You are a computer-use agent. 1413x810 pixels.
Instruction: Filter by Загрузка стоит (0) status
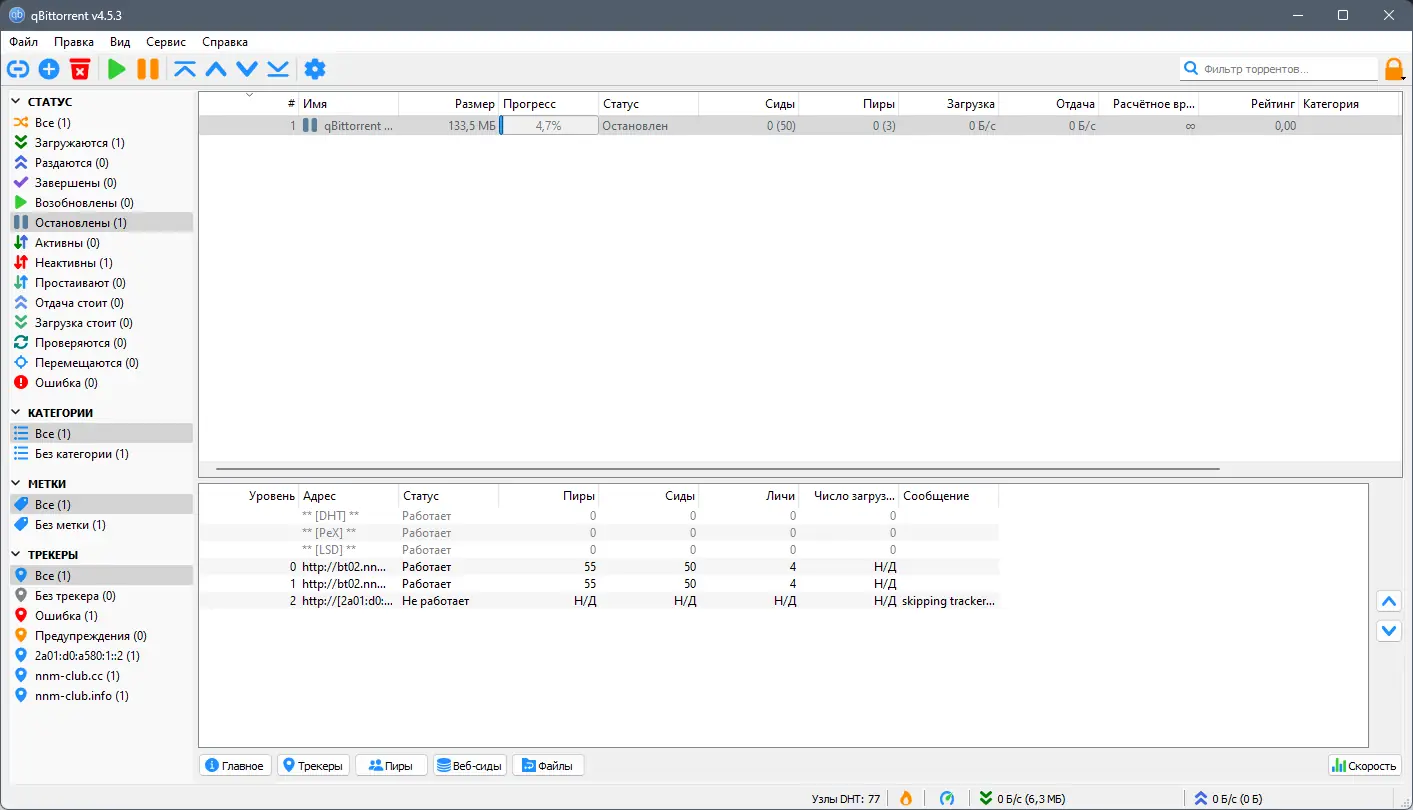click(x=101, y=323)
